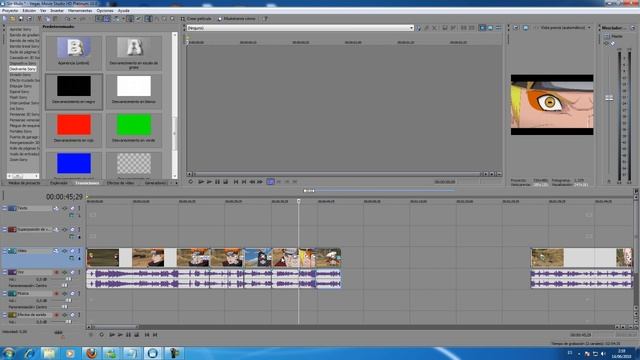Image resolution: width=640 pixels, height=360 pixels.
Task: Open the Proyecto menu
Action: [x=10, y=11]
